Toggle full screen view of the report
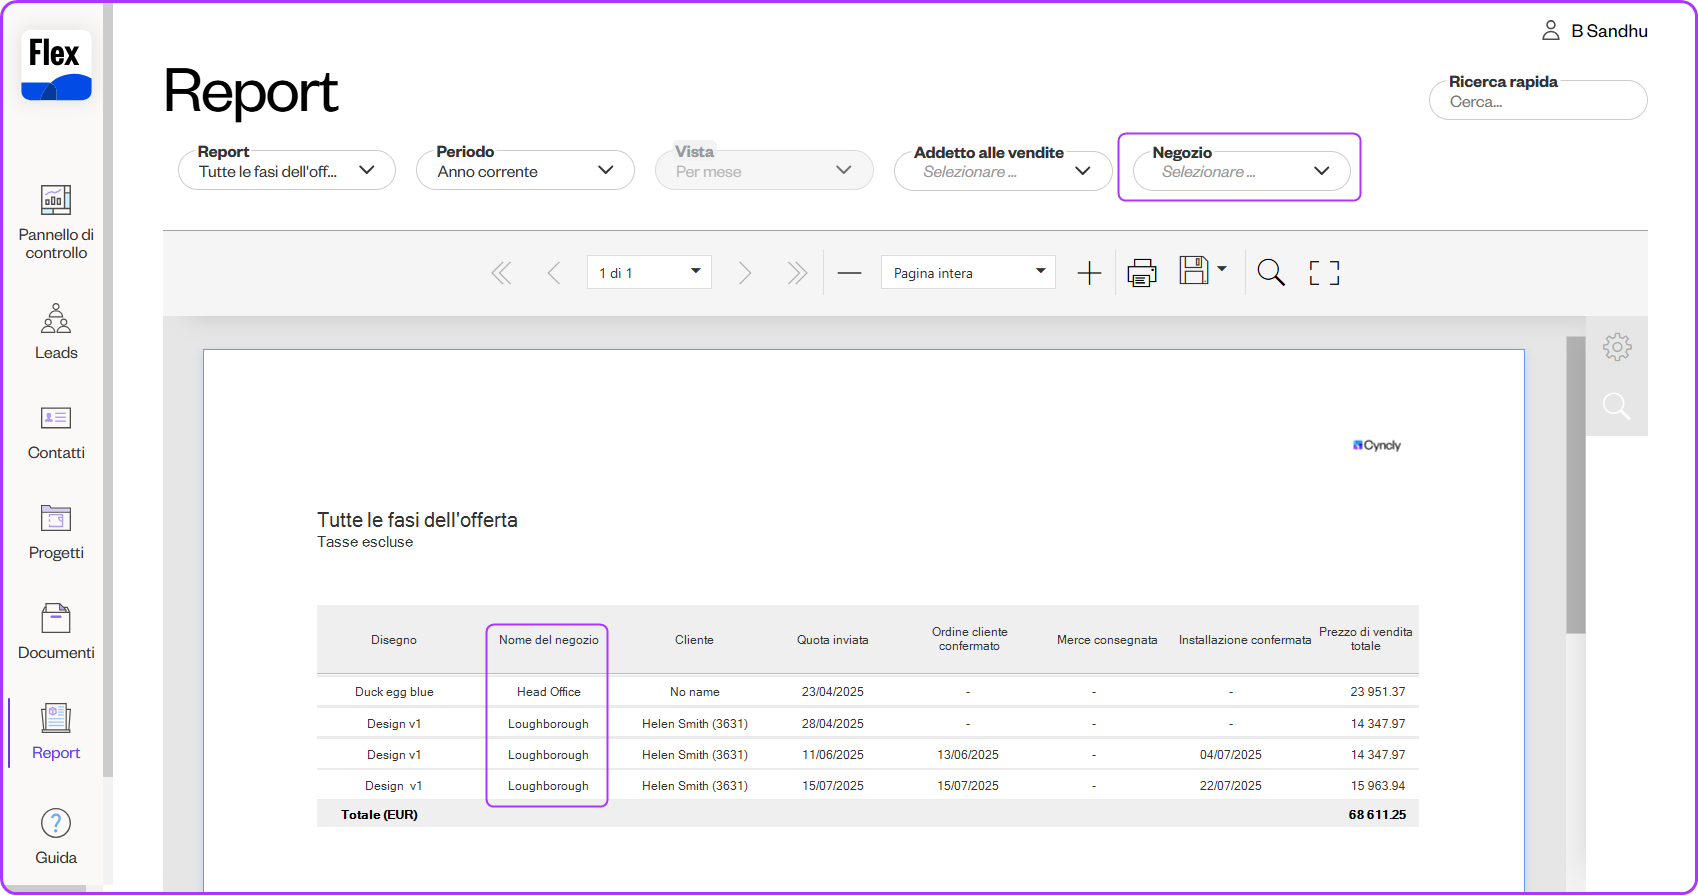Screen dimensions: 1698x895 [x=1324, y=273]
